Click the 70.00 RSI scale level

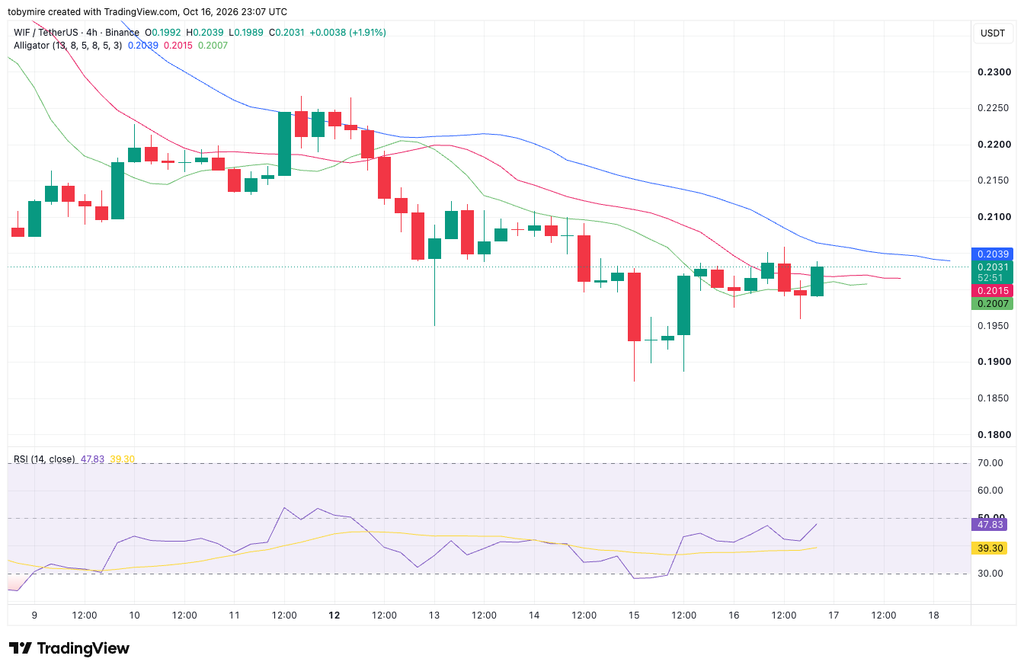pyautogui.click(x=990, y=463)
